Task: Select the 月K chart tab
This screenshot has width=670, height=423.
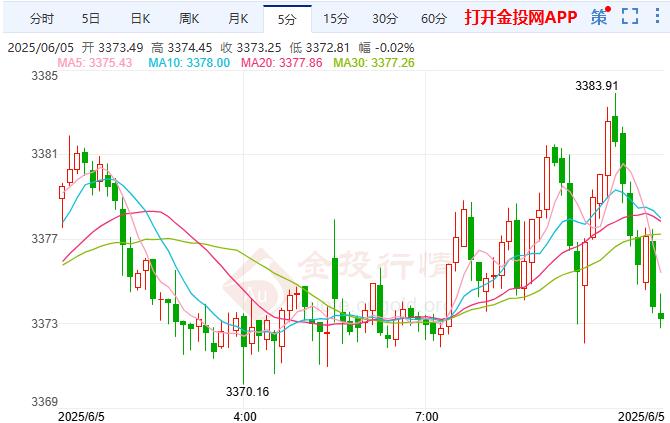Action: click(x=238, y=19)
